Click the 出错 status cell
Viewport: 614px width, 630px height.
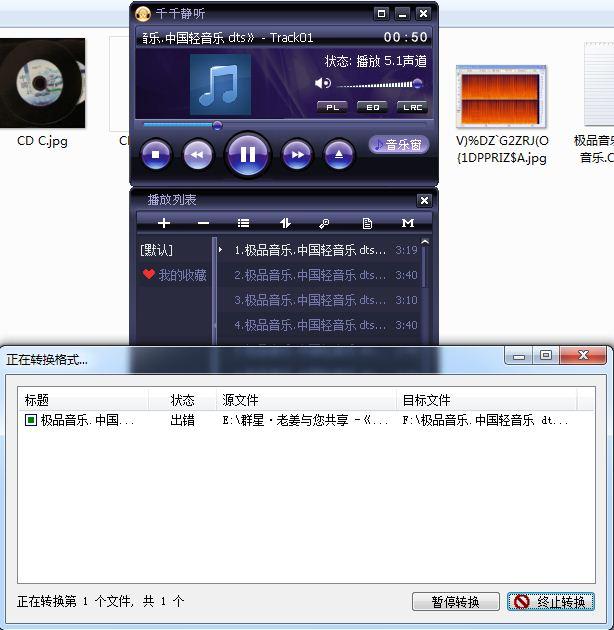click(182, 420)
